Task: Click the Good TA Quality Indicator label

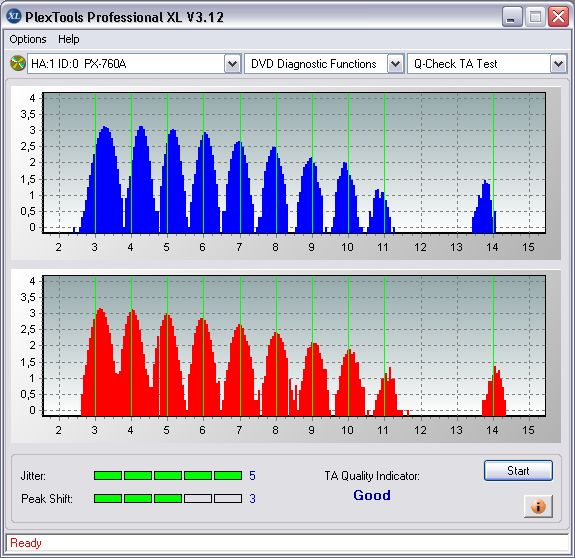Action: [x=372, y=495]
